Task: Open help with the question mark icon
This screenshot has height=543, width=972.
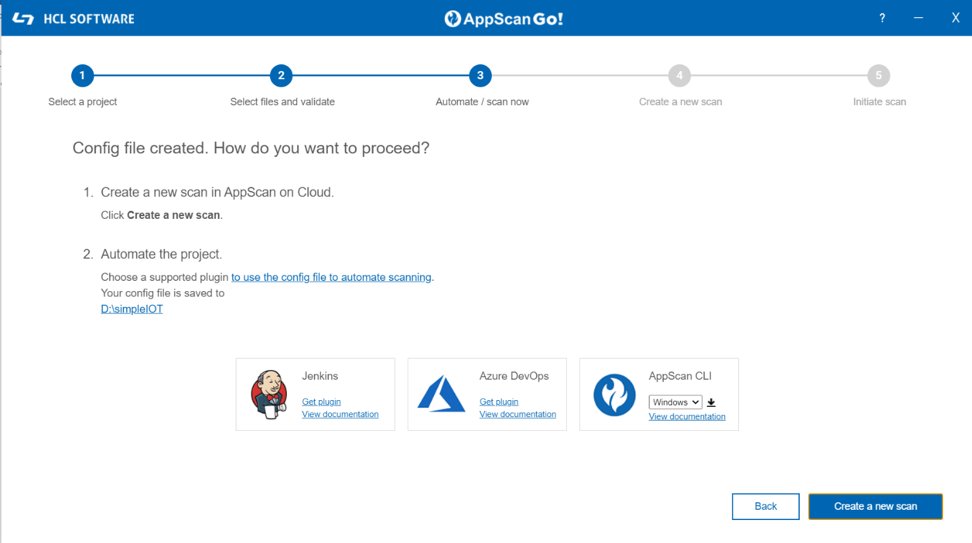Action: tap(882, 18)
